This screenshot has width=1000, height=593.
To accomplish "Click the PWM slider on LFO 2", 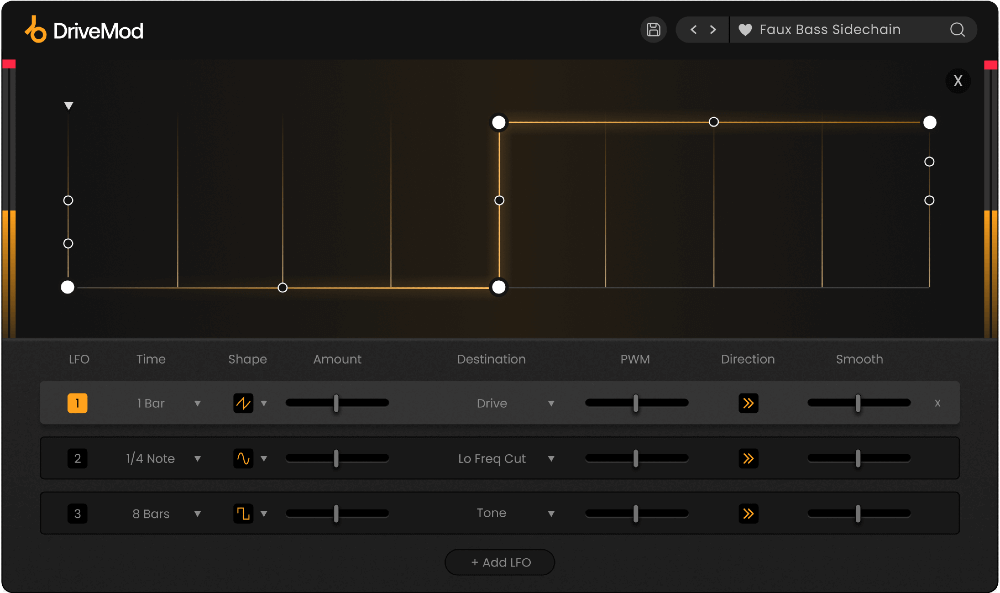I will coord(636,458).
